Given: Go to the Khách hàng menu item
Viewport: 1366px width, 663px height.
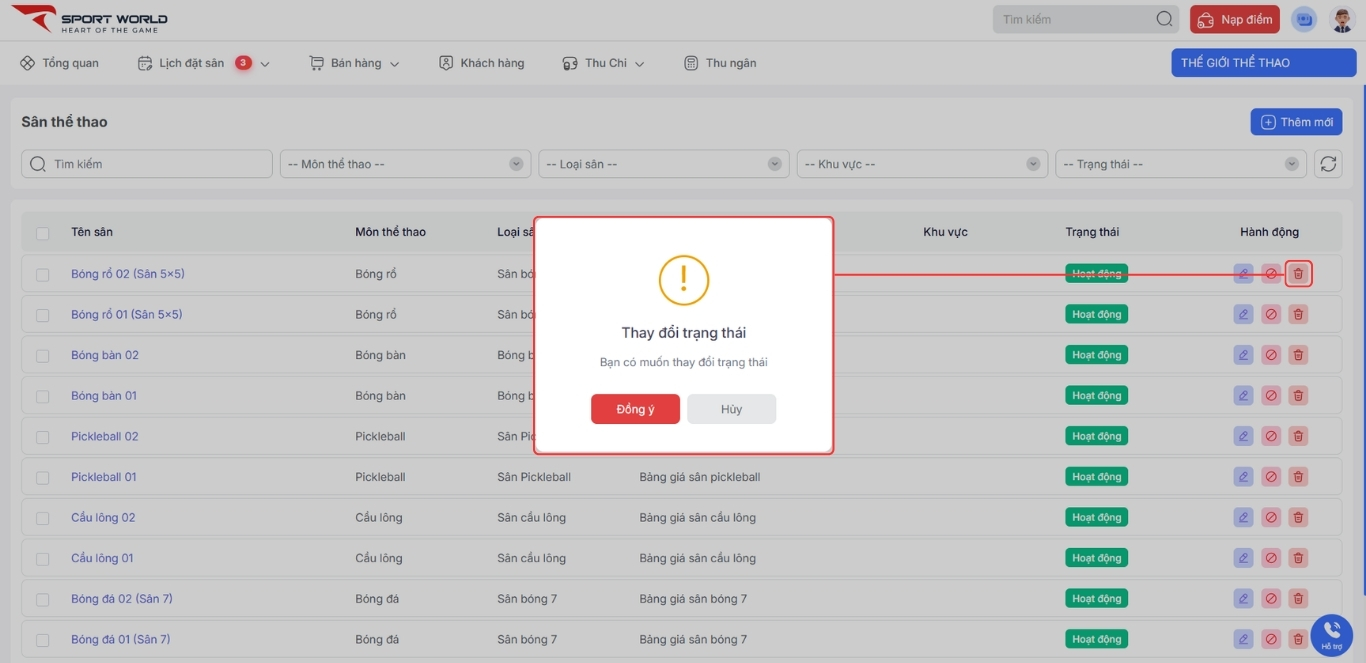Looking at the screenshot, I should 482,63.
